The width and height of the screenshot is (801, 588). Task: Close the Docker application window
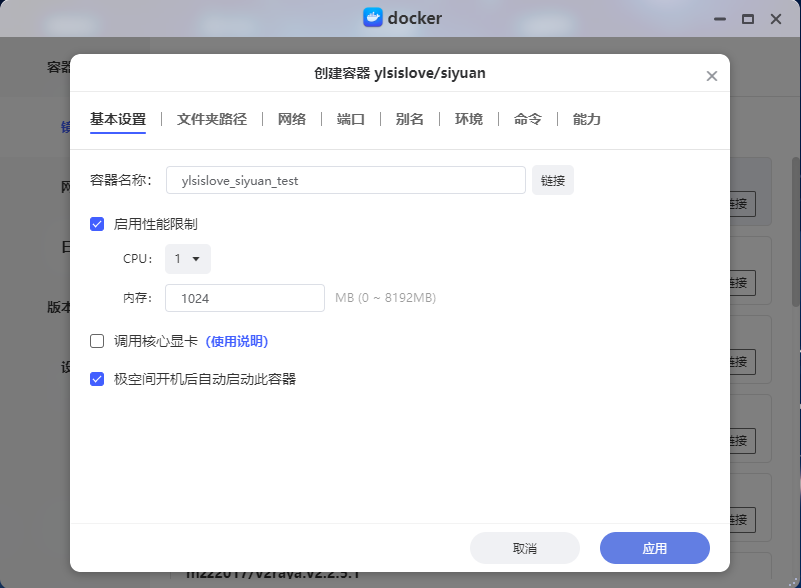point(775,19)
